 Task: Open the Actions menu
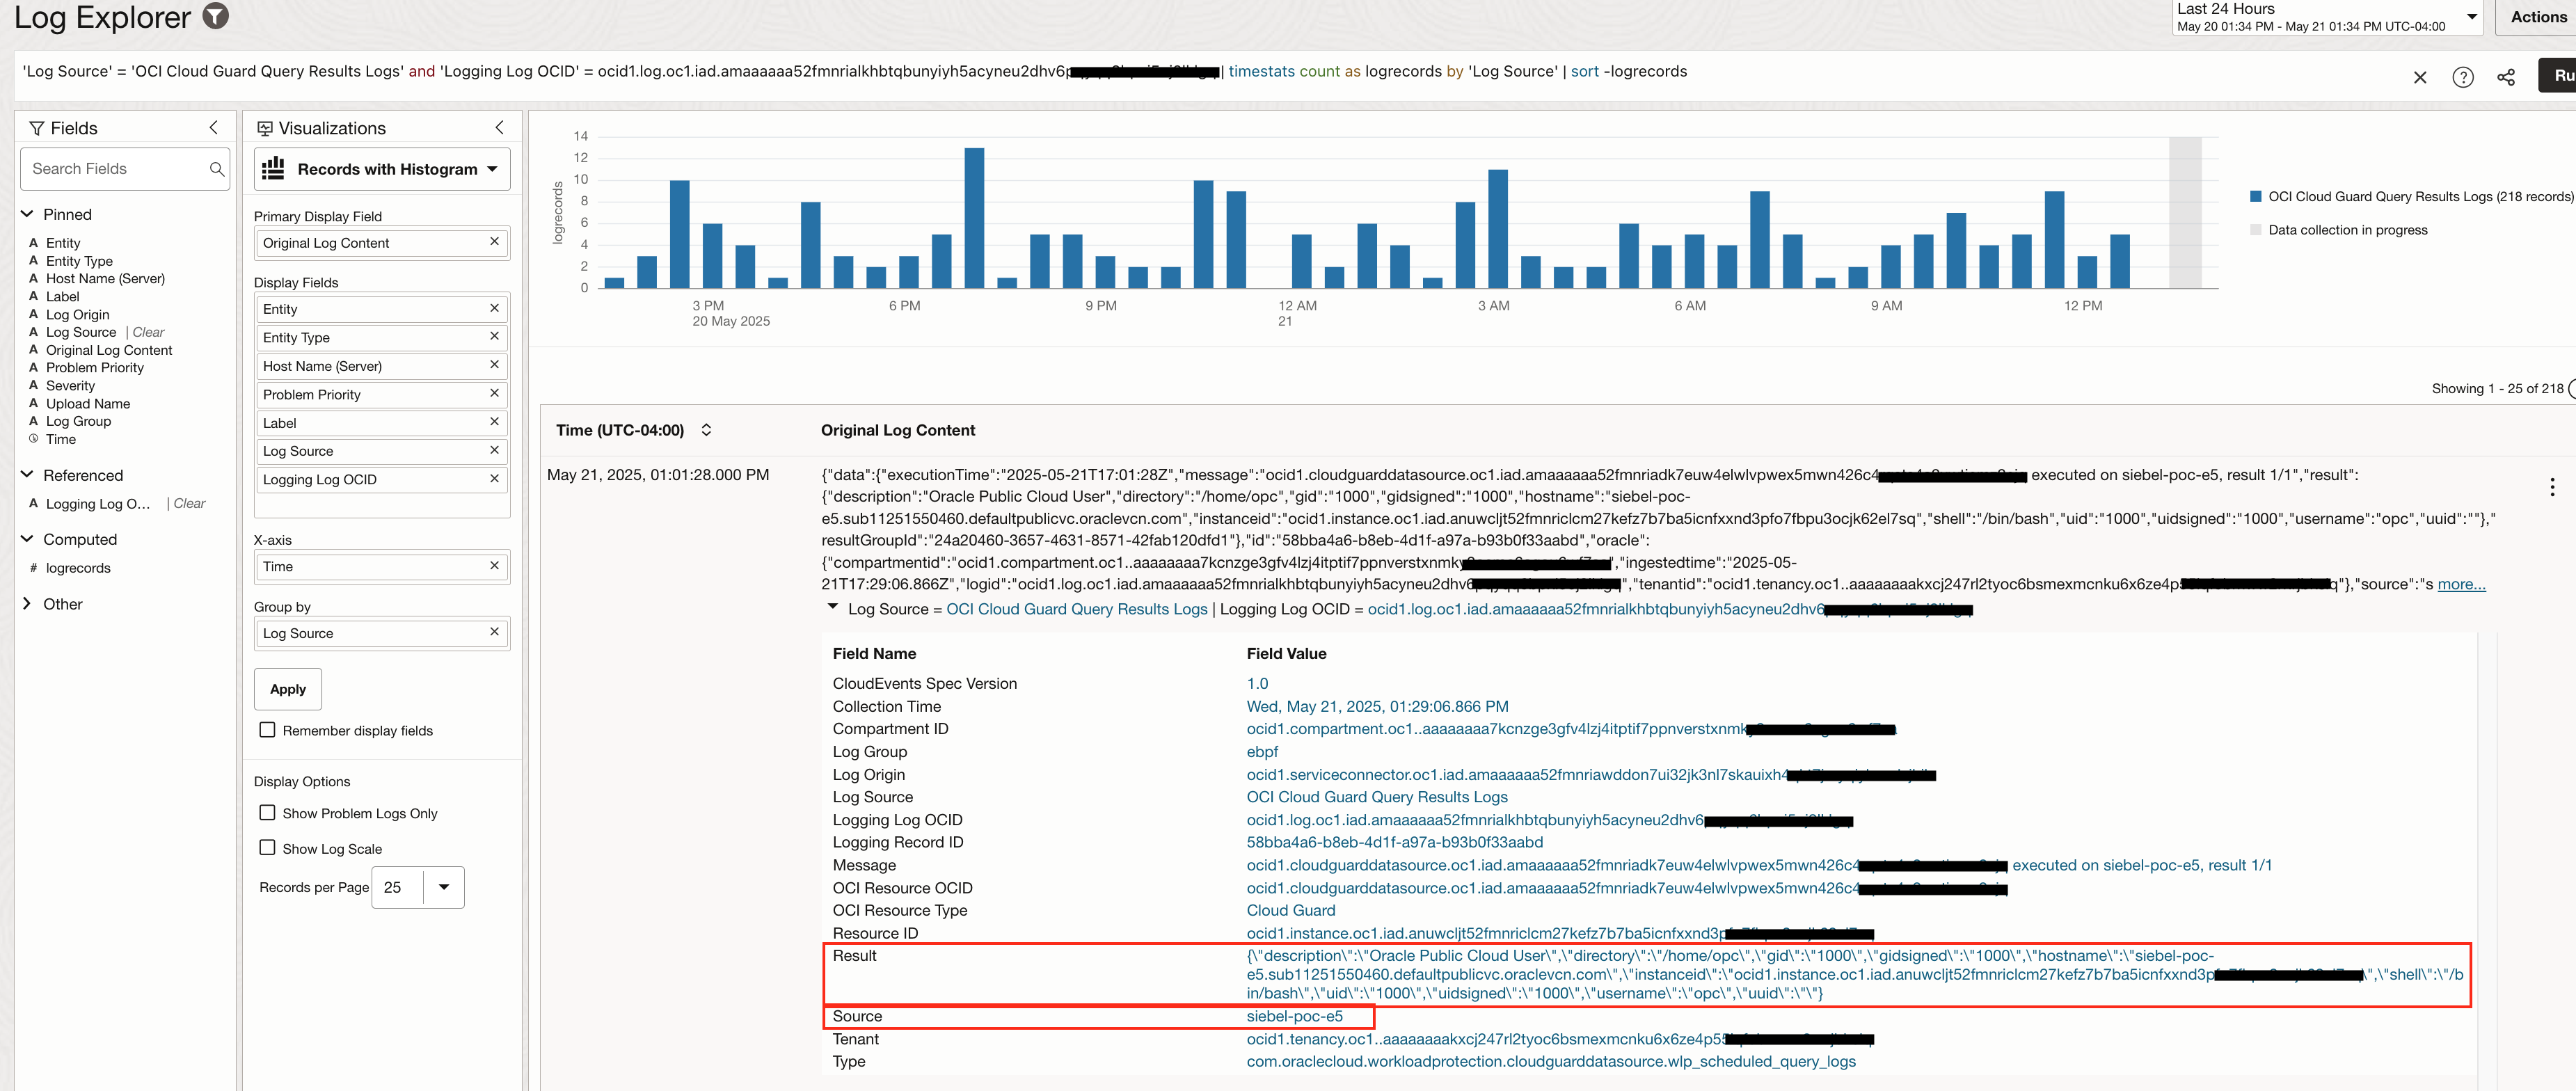point(2537,17)
